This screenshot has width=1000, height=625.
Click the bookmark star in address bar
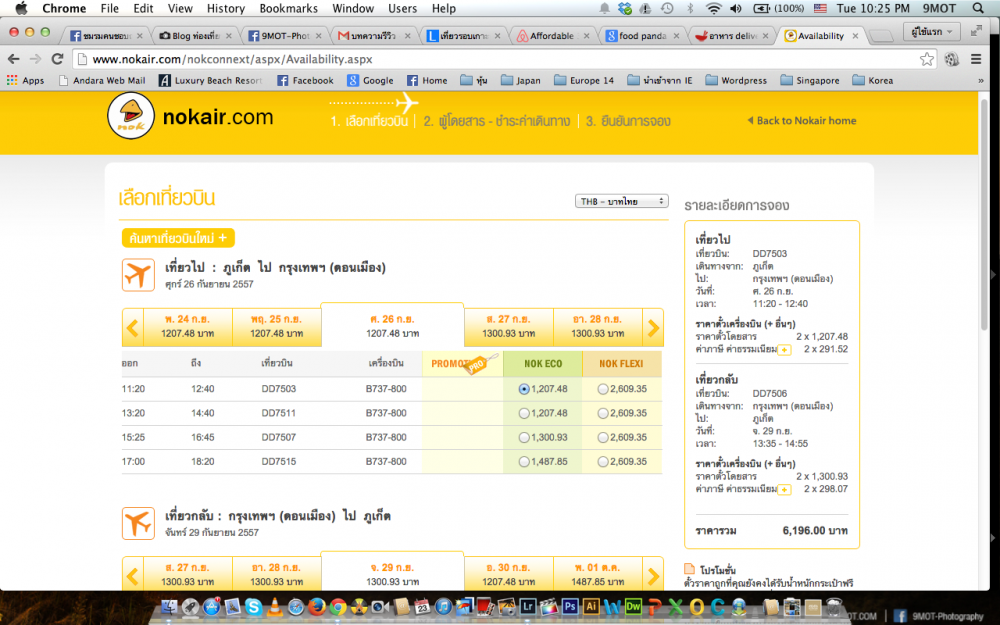tap(927, 59)
